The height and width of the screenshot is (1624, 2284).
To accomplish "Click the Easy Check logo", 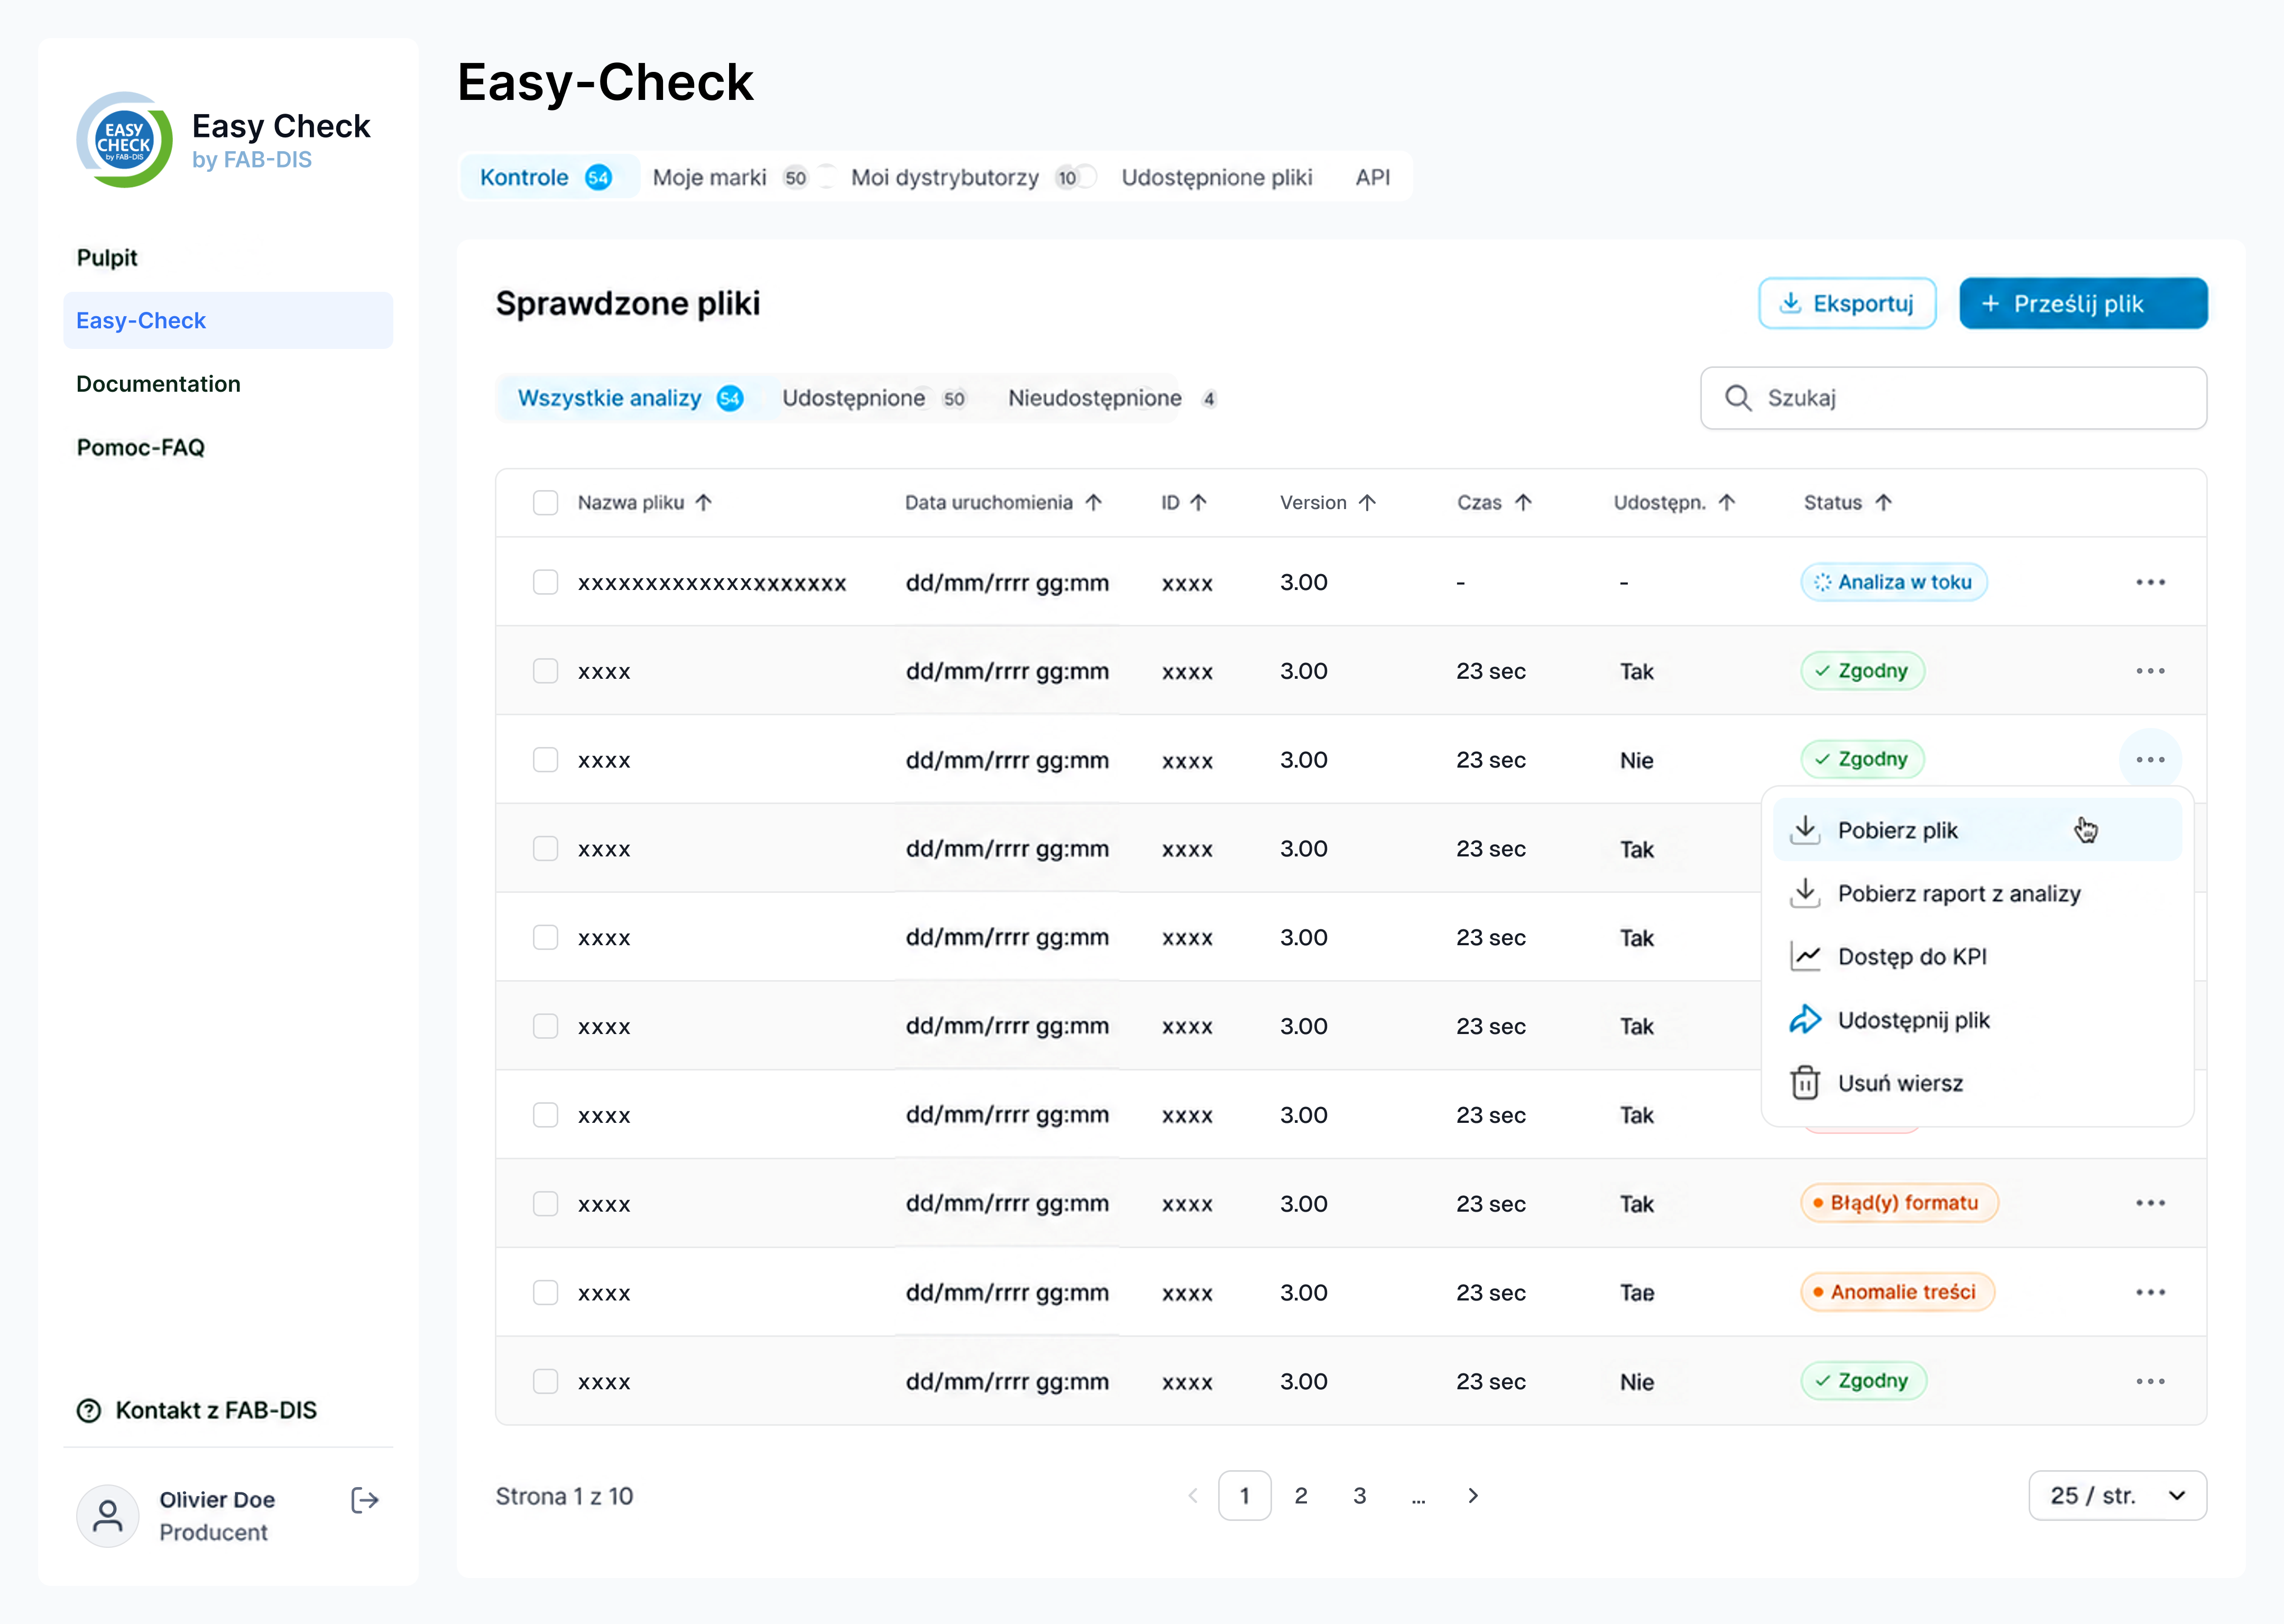I will pos(124,141).
